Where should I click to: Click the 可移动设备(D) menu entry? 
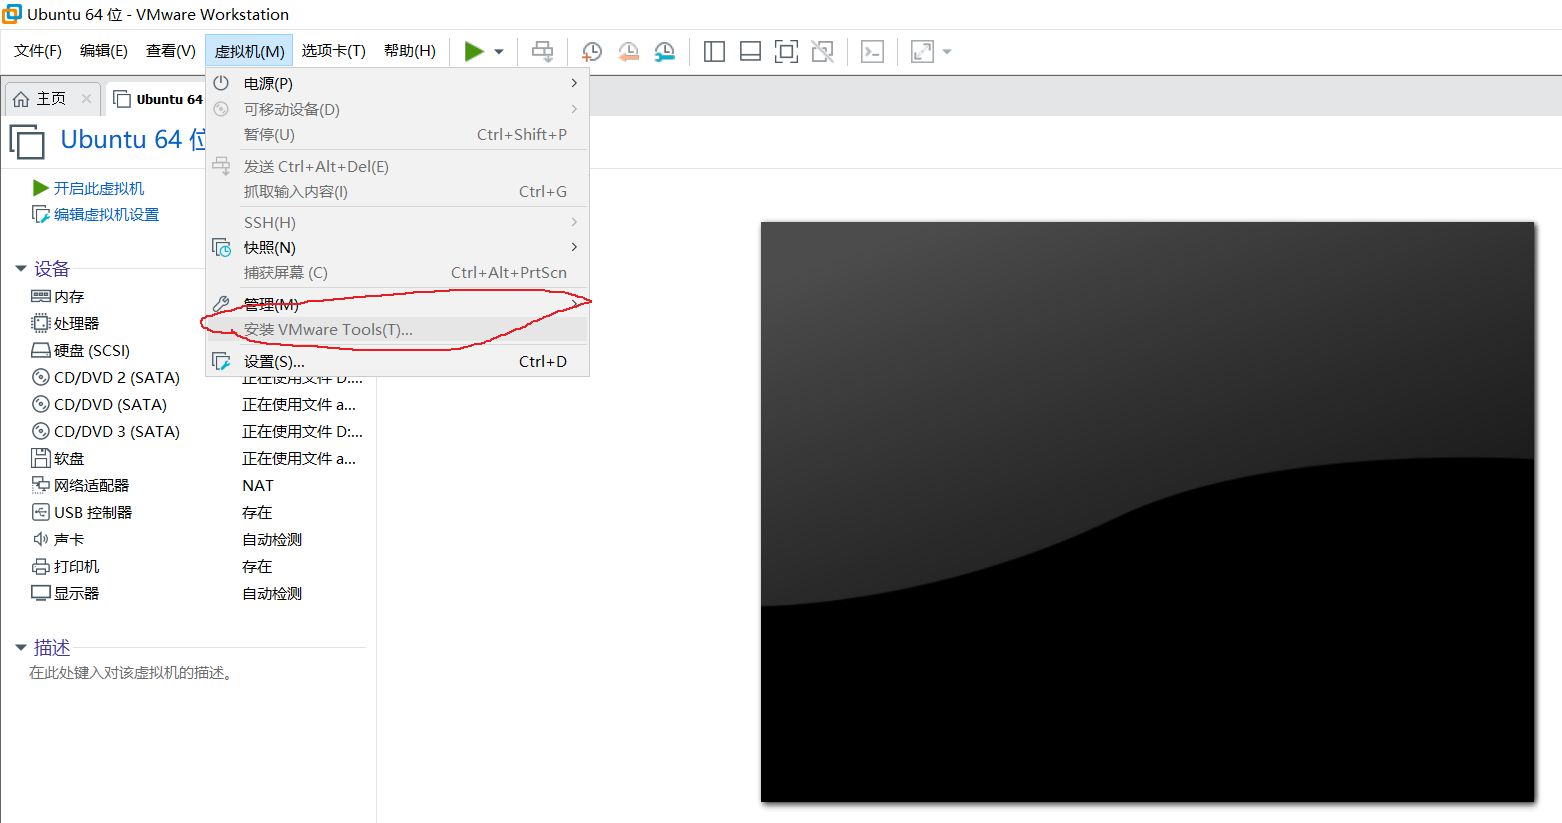tap(397, 109)
